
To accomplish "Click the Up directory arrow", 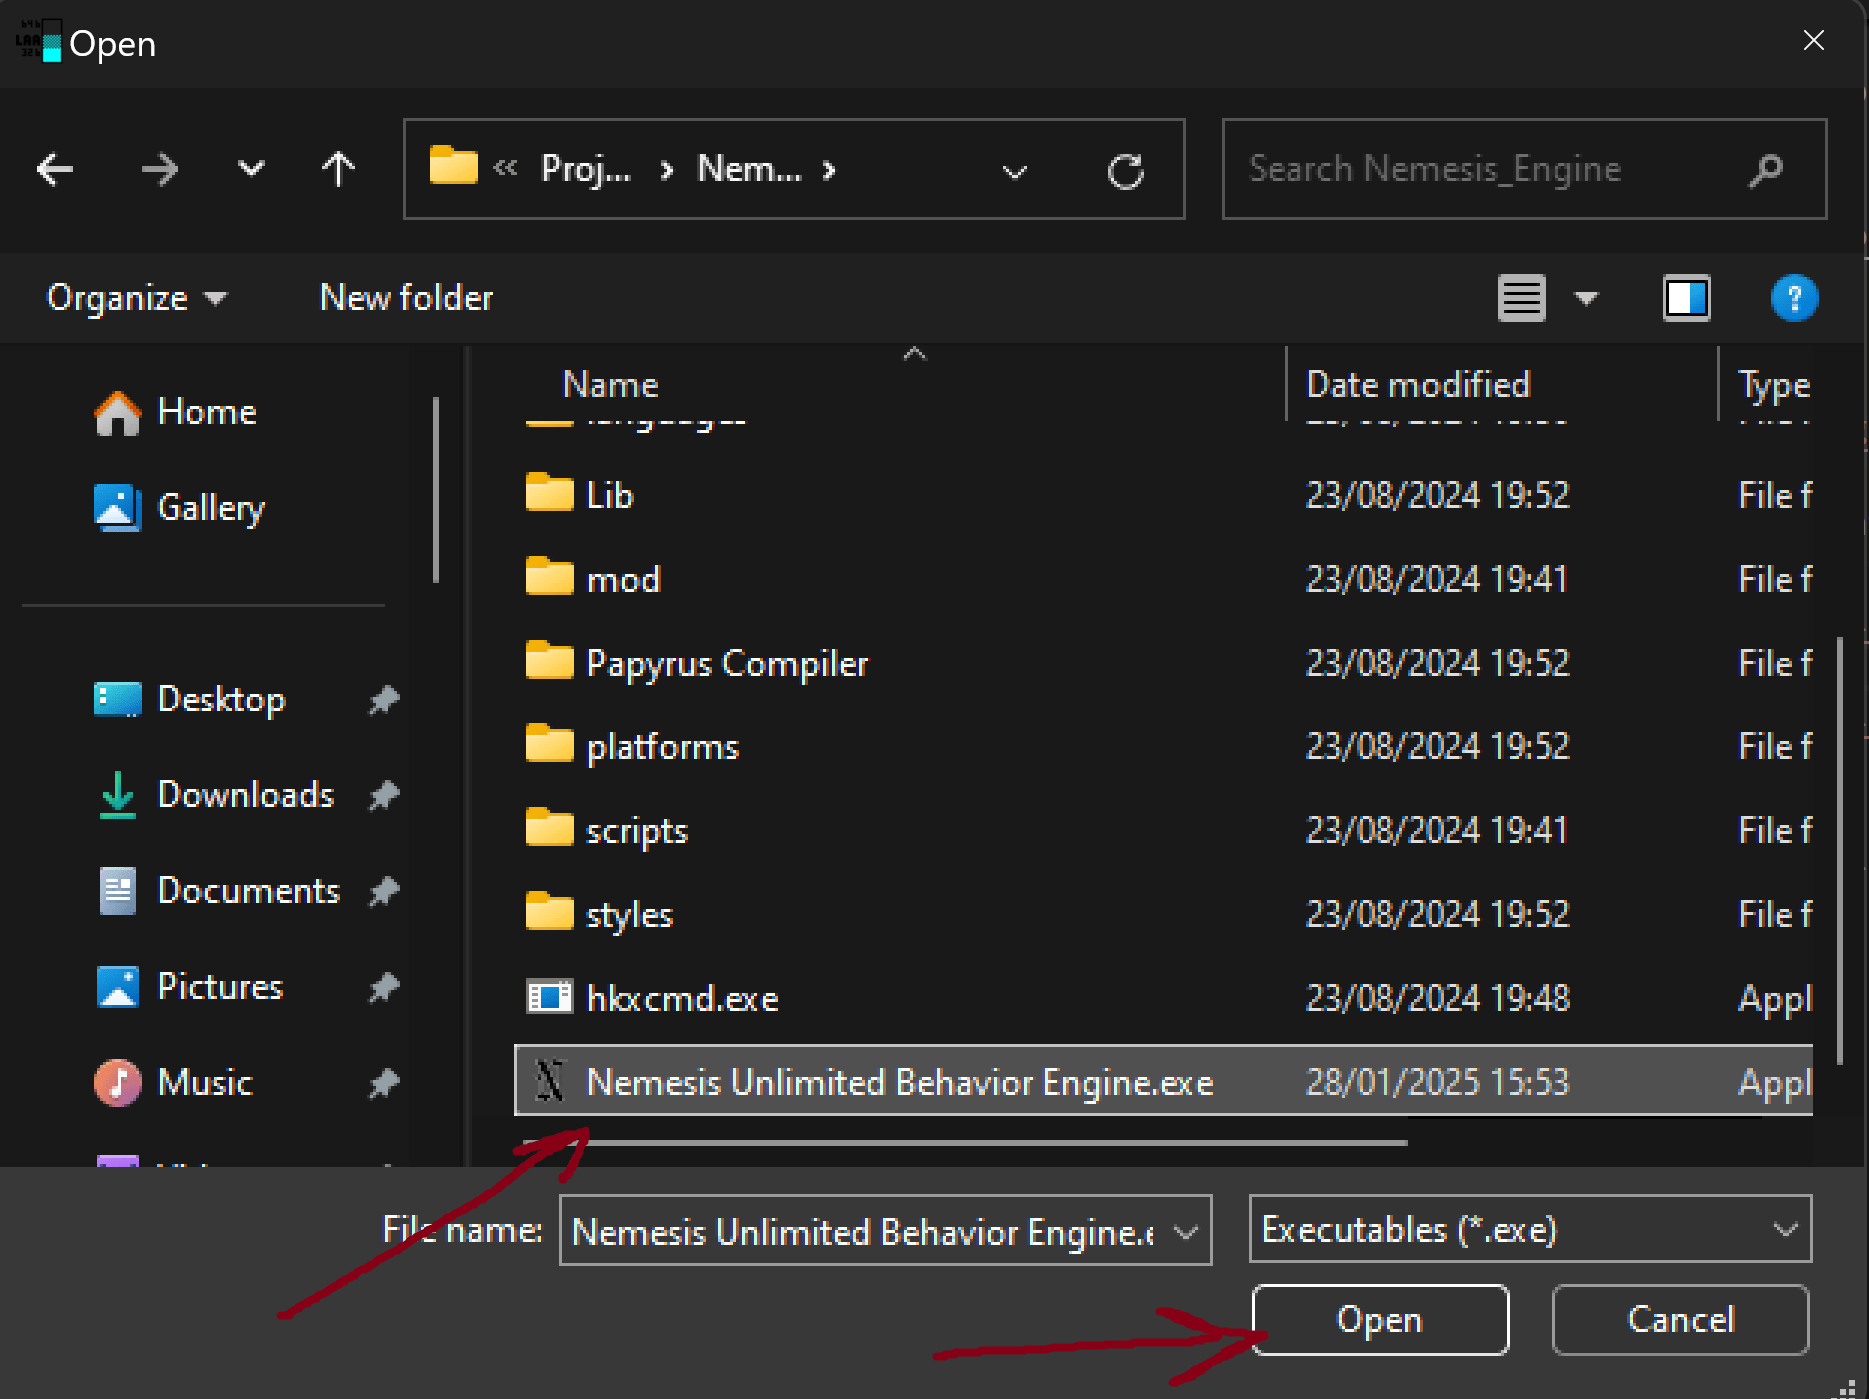I will [338, 169].
